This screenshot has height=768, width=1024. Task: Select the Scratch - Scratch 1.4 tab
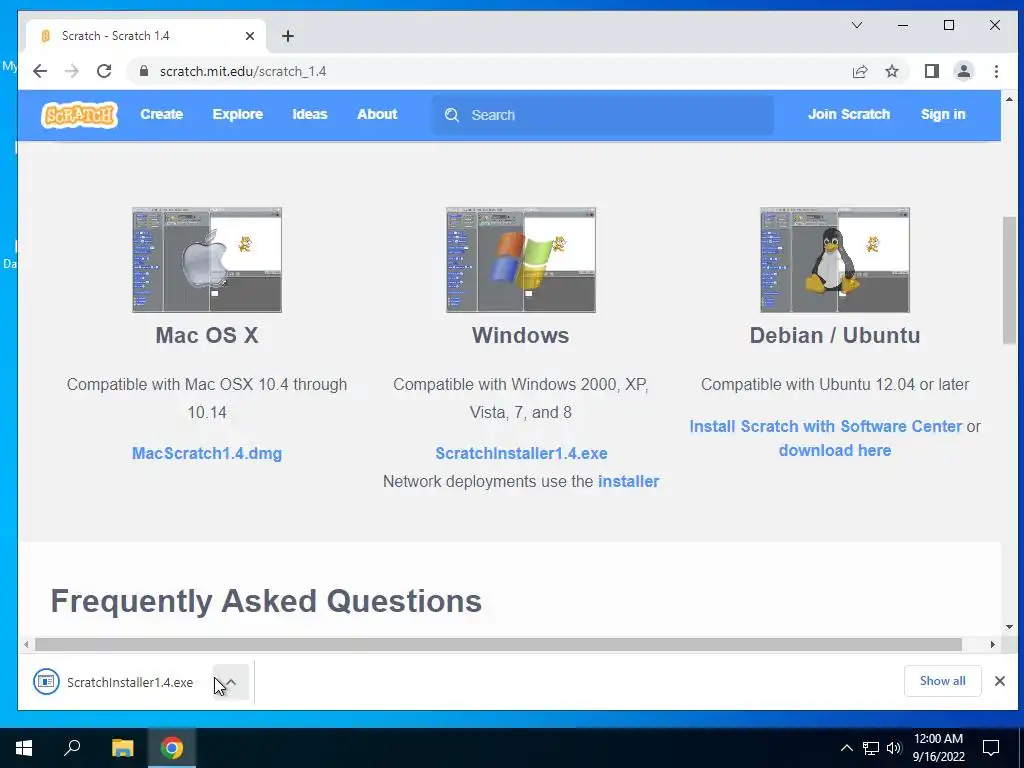(x=146, y=36)
